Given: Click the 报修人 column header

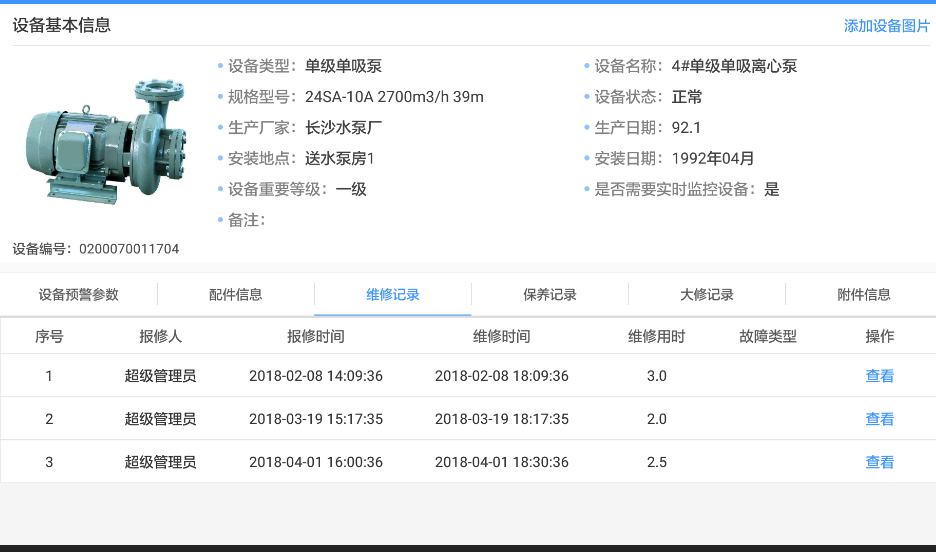Looking at the screenshot, I should pyautogui.click(x=161, y=337).
